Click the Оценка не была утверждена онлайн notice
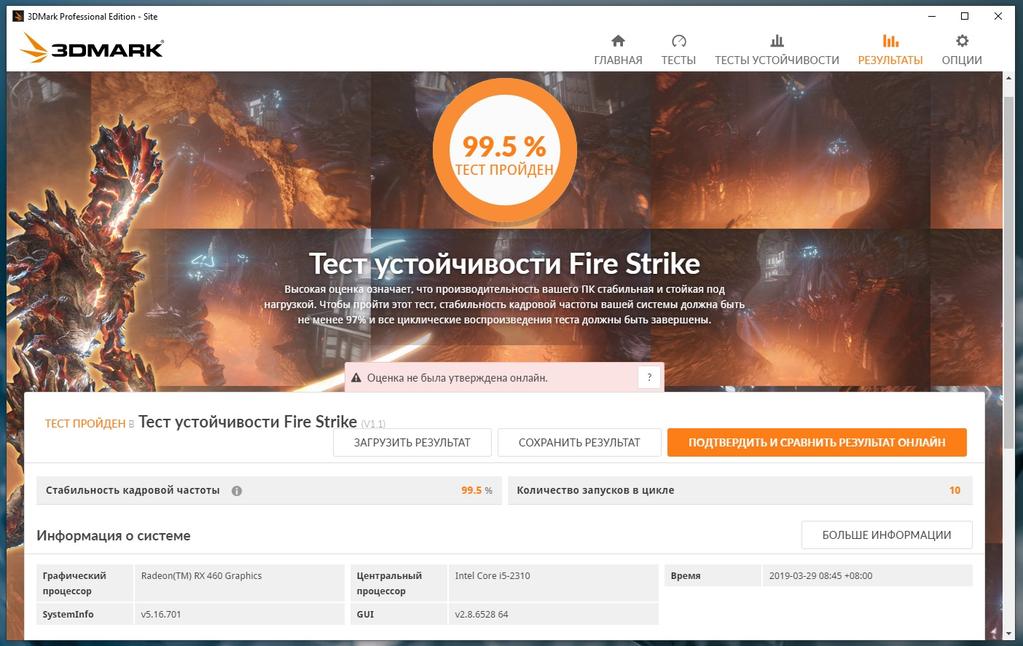The image size is (1023, 646). pyautogui.click(x=504, y=378)
